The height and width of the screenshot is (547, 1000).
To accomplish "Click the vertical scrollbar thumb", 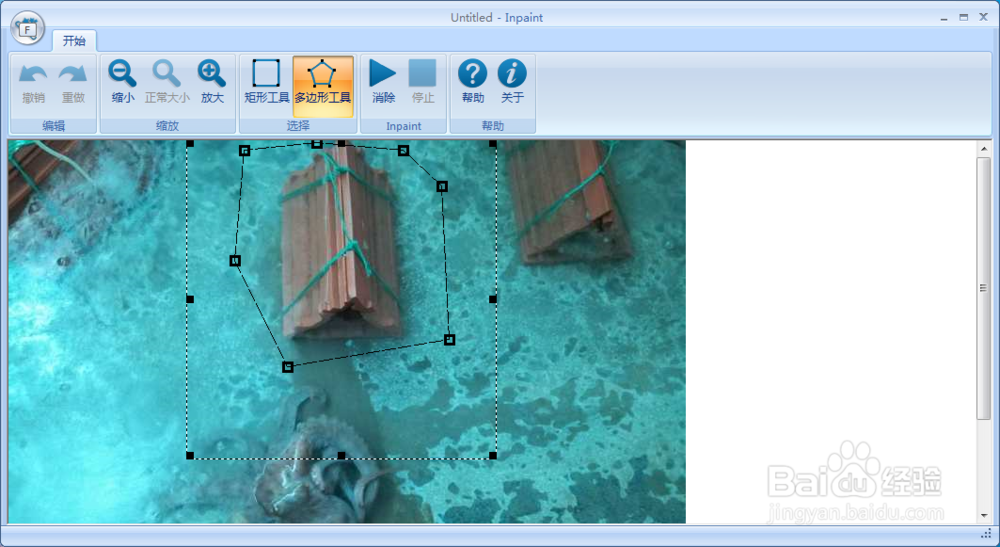I will coord(983,288).
